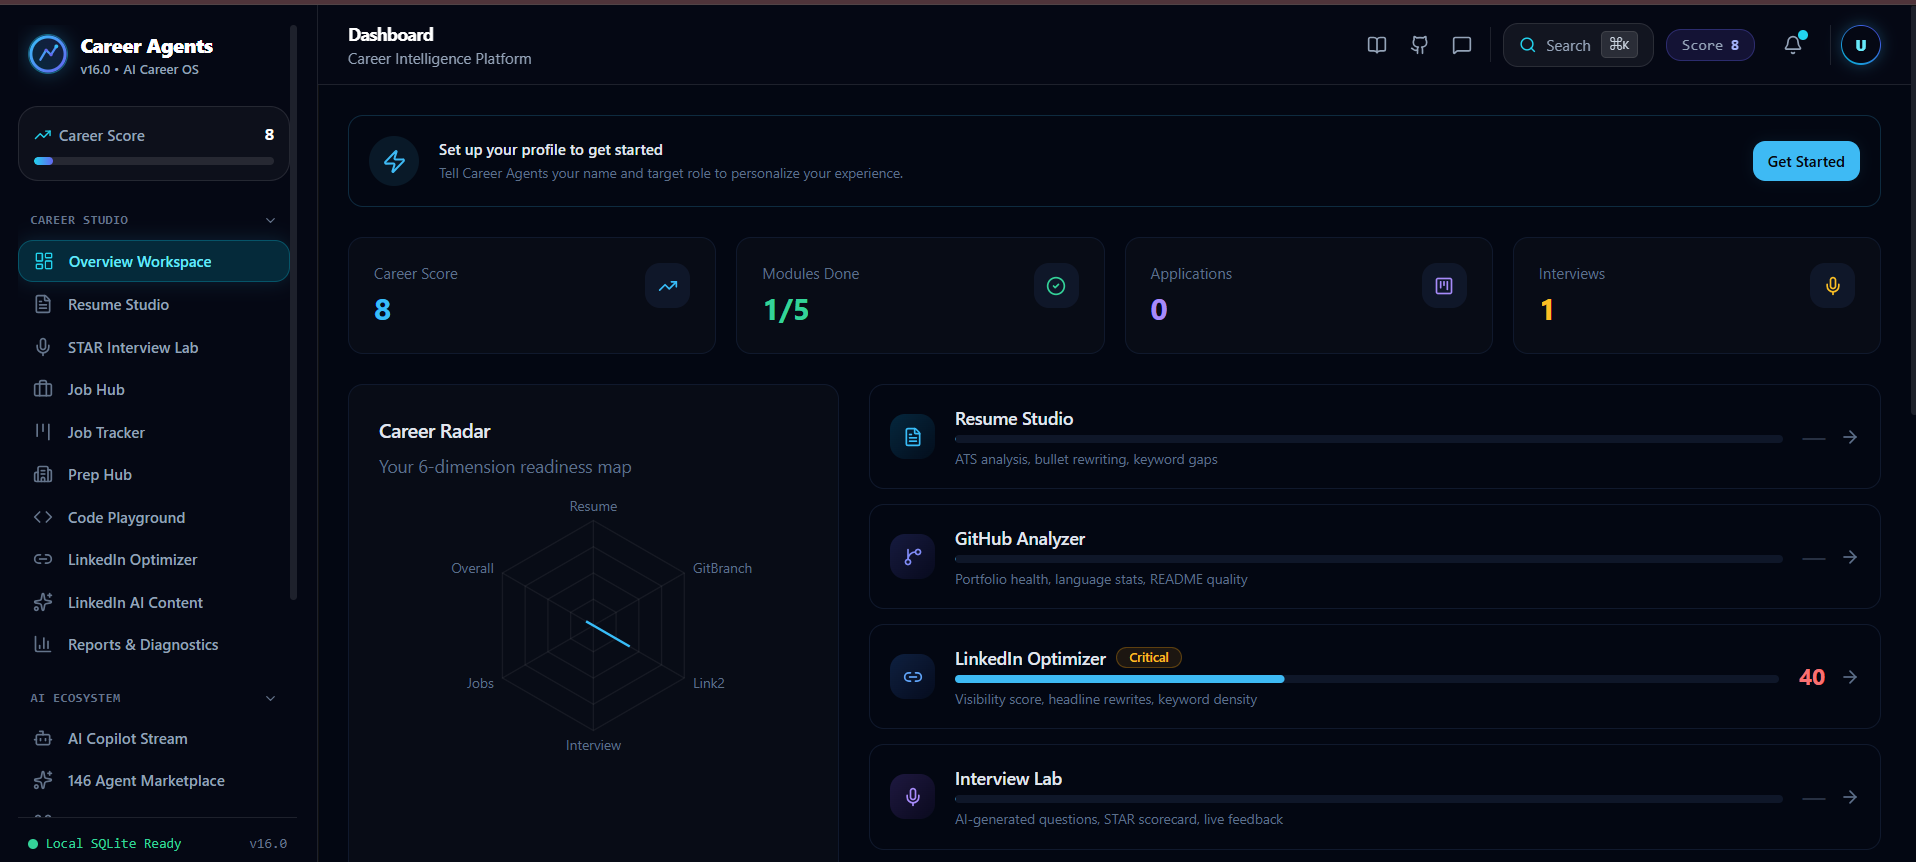This screenshot has height=862, width=1916.
Task: Click the Set up your profile heading
Action: tap(551, 150)
